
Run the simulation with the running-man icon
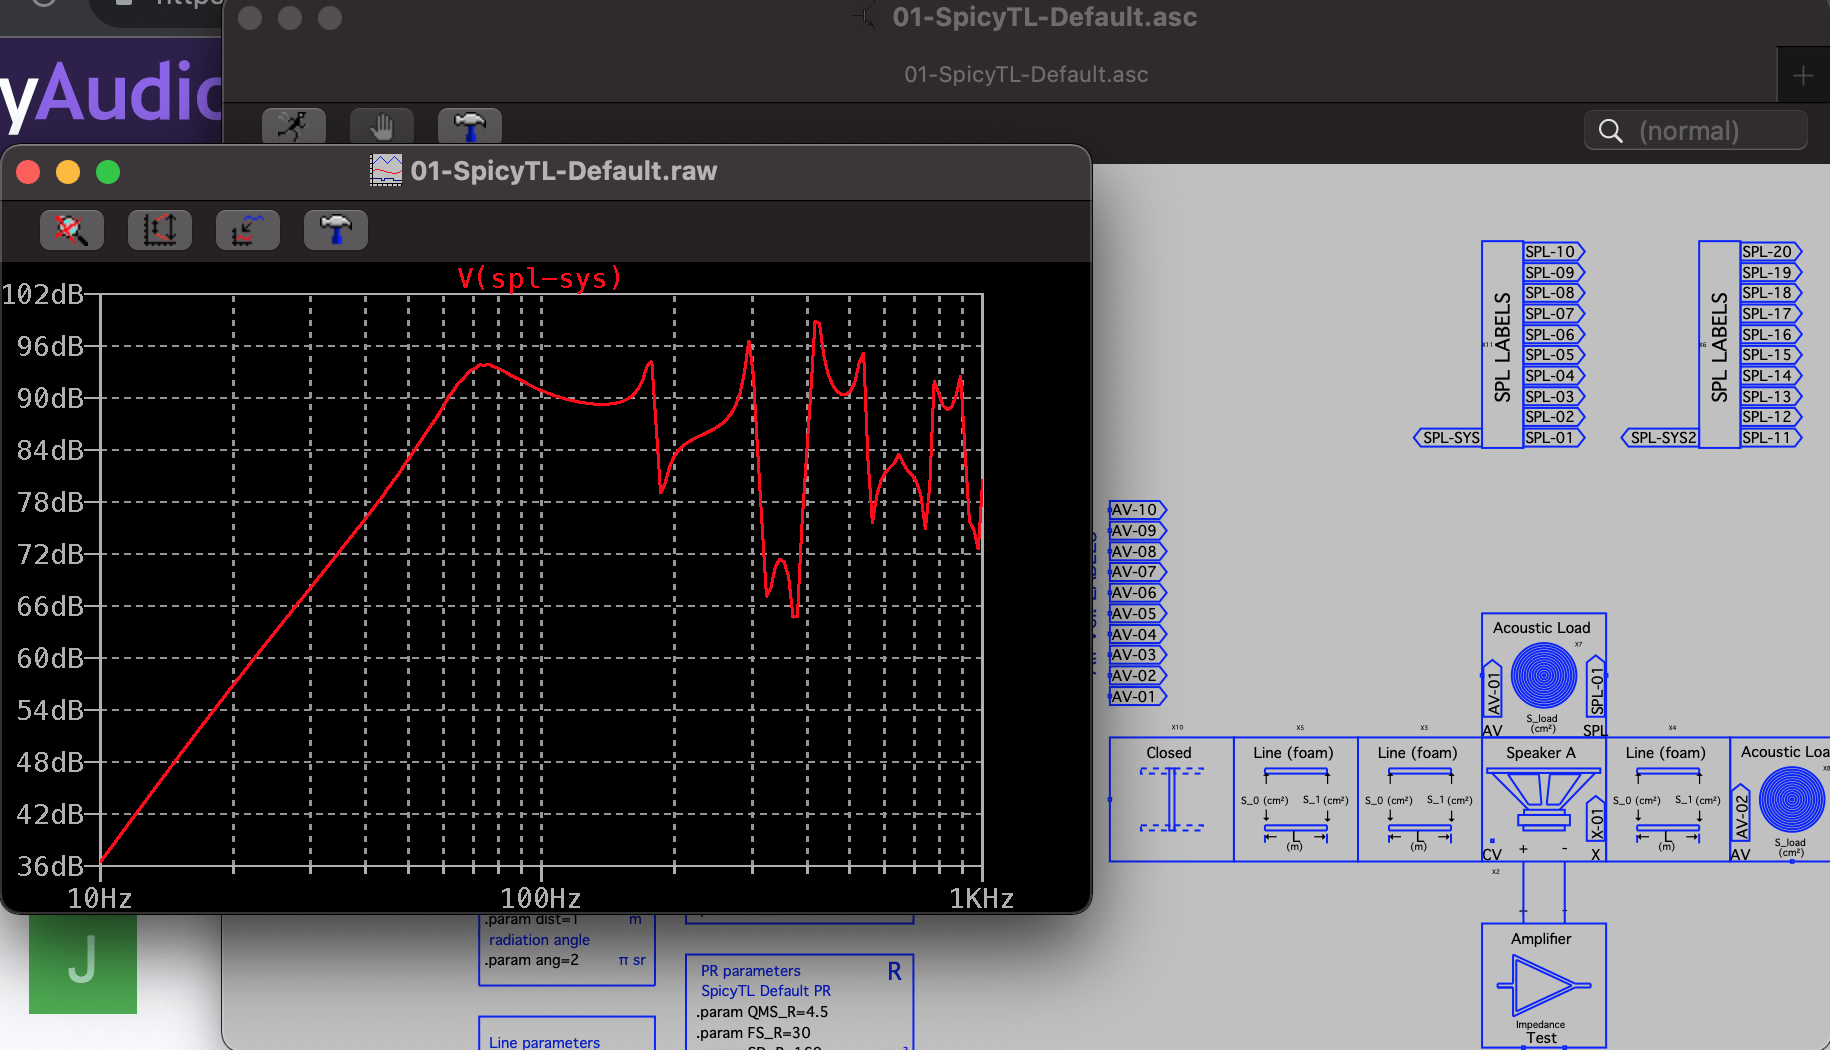(x=294, y=127)
